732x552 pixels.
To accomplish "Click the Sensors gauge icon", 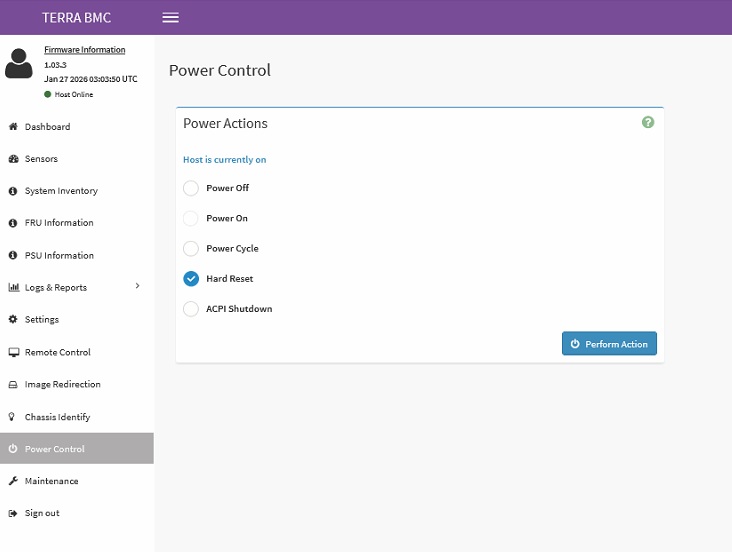I will tap(13, 159).
